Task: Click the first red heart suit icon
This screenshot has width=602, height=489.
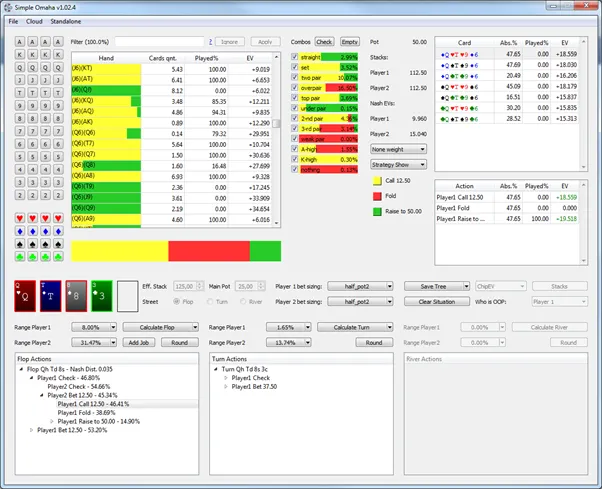Action: pos(21,216)
